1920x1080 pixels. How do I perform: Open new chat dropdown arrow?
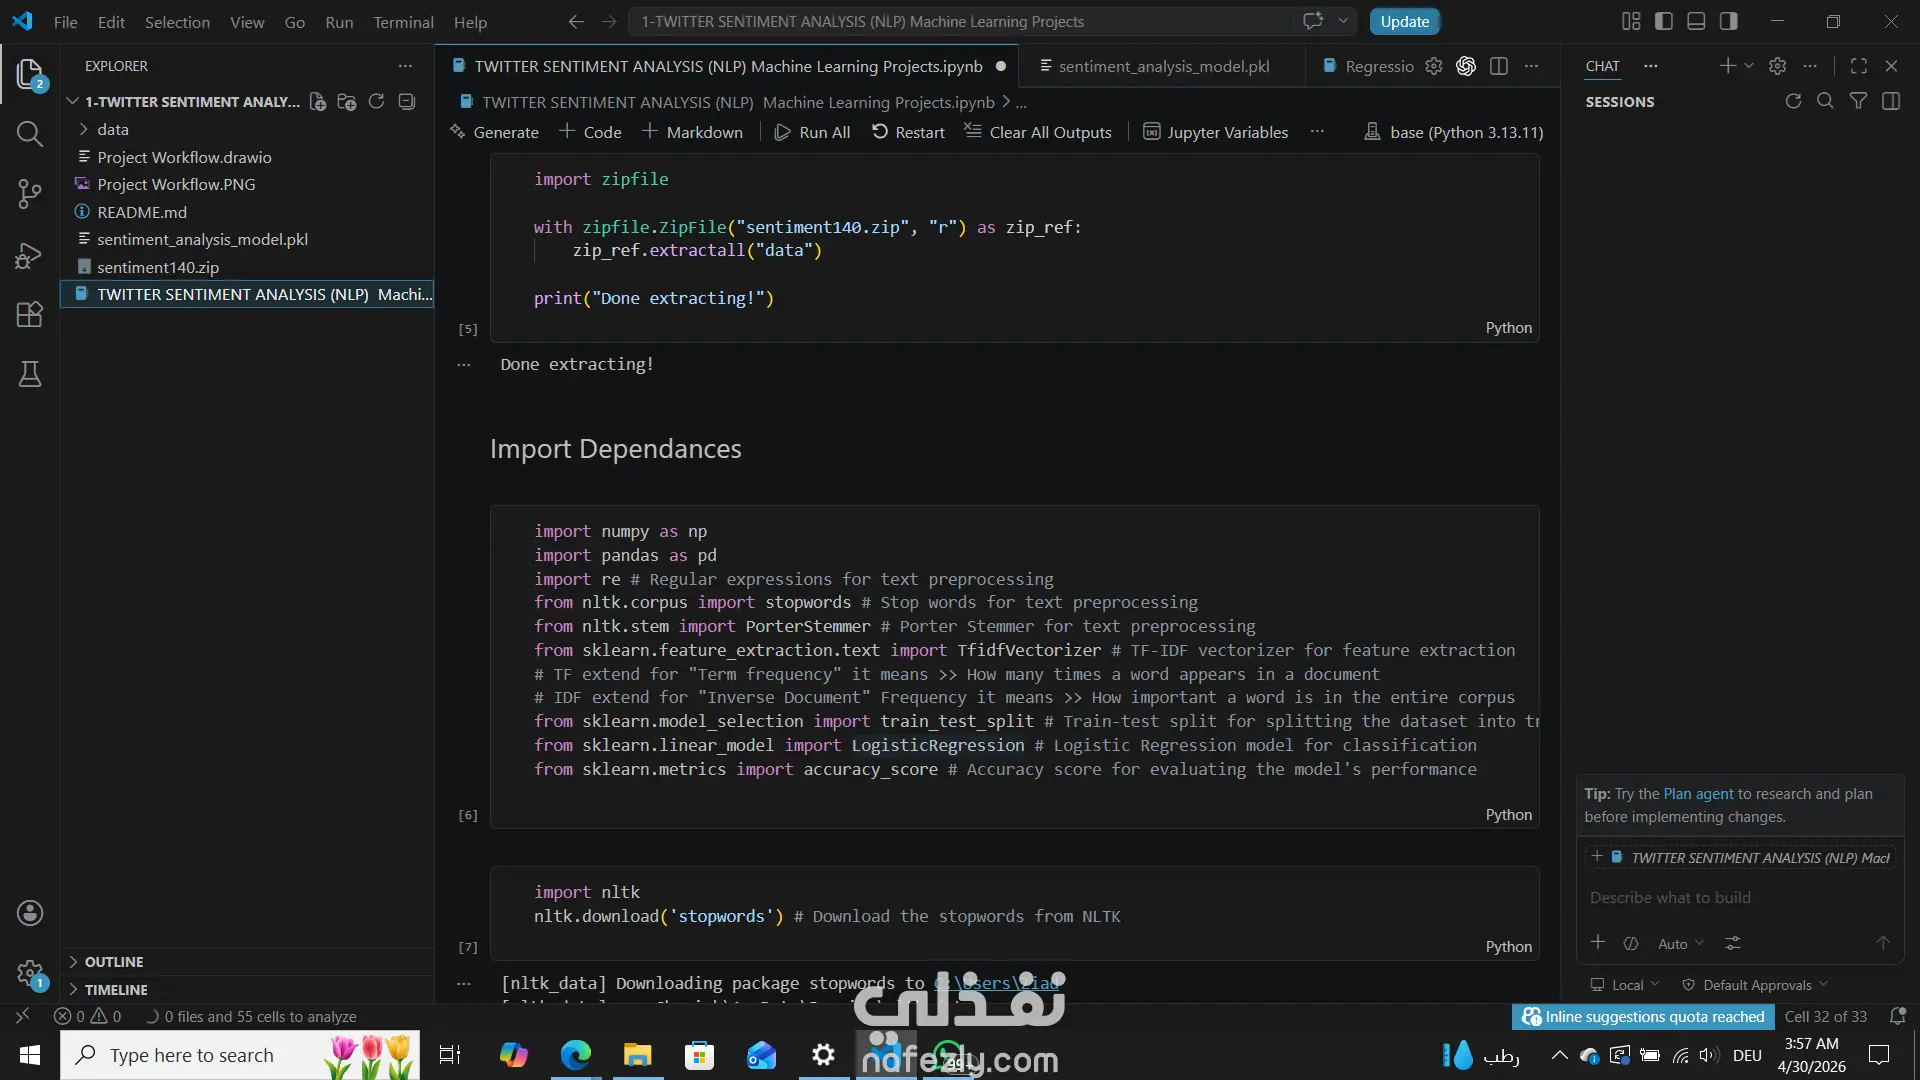point(1749,66)
